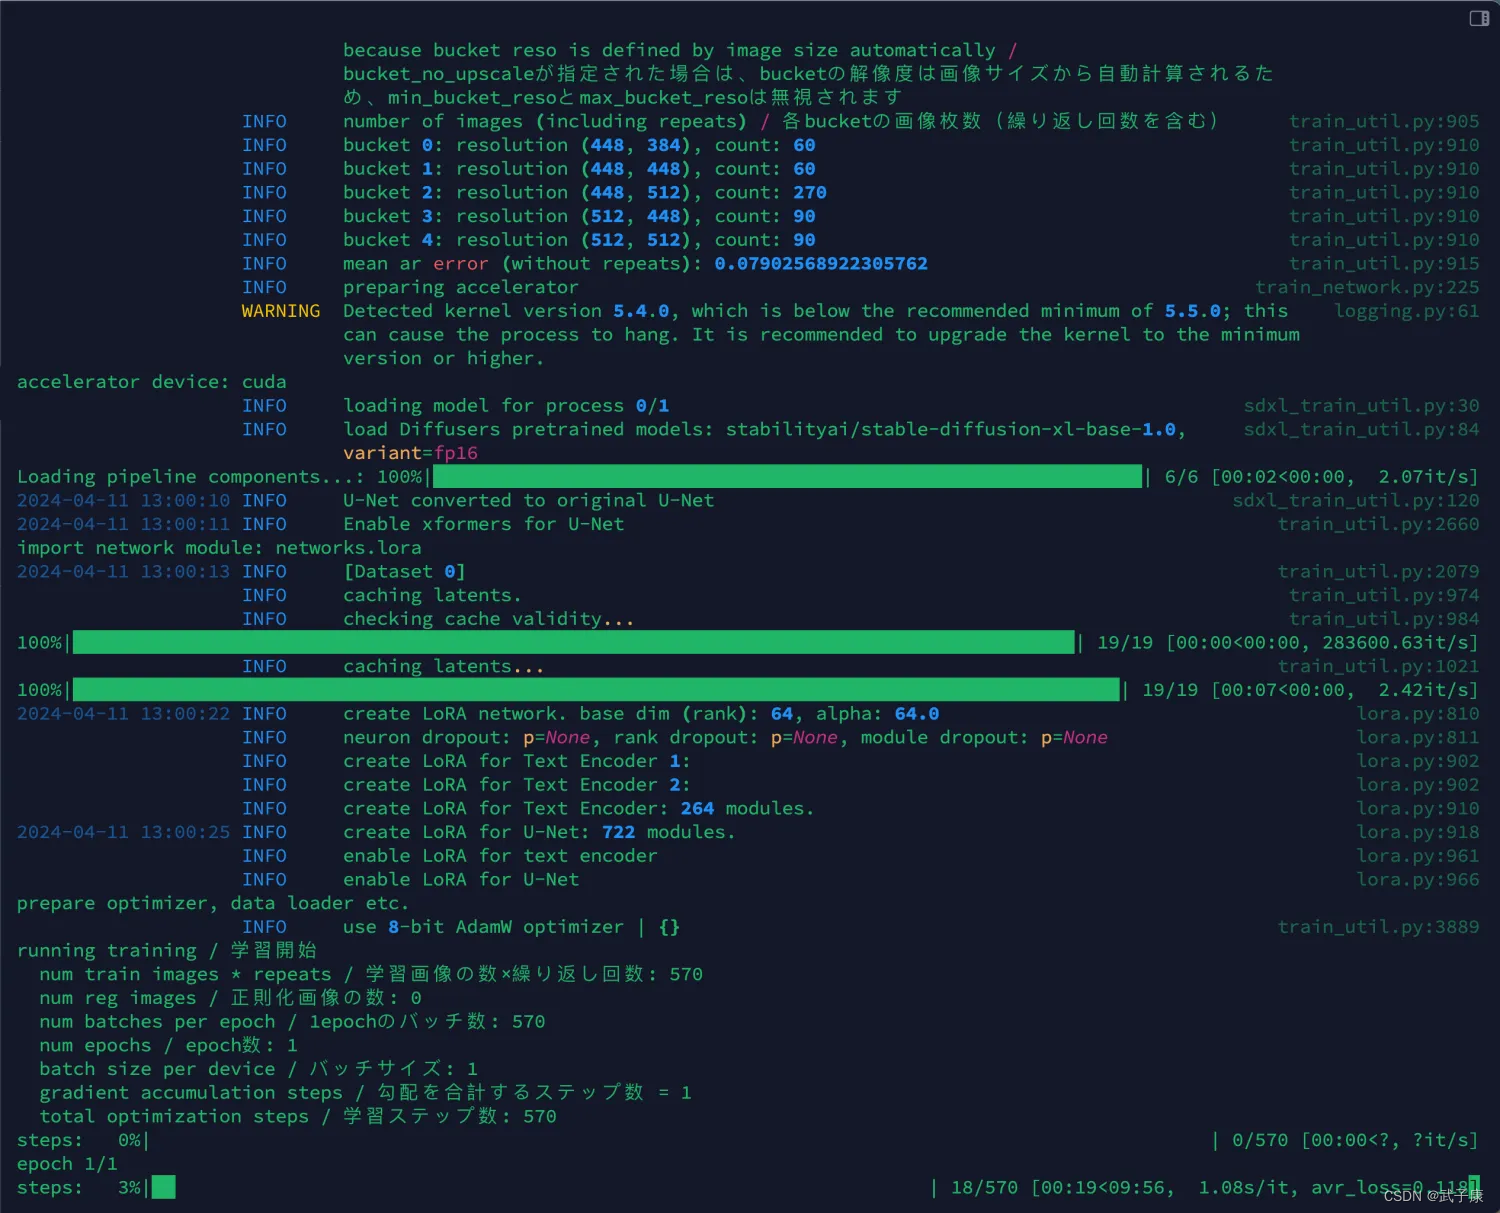Click the 'gradient accumulation steps' line
This screenshot has width=1500, height=1213.
pyautogui.click(x=366, y=1092)
